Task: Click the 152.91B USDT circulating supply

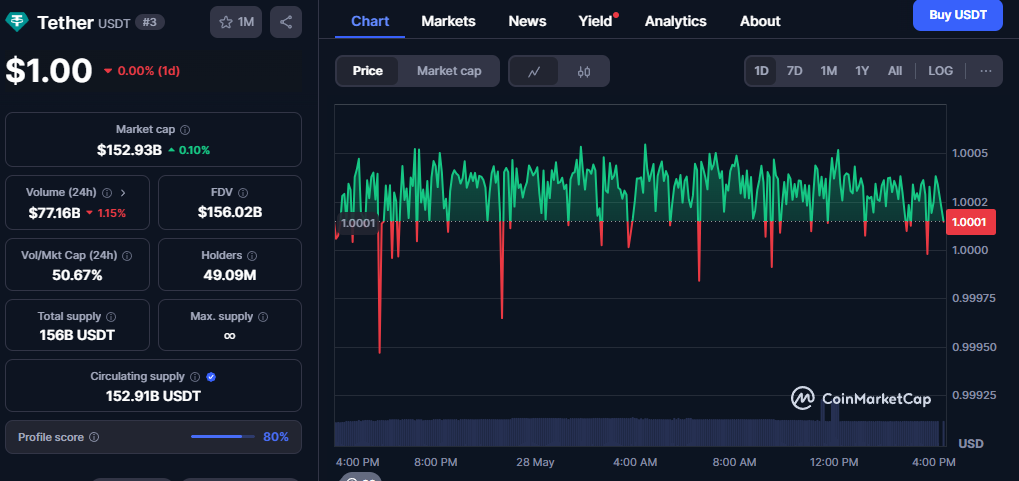Action: pos(153,396)
